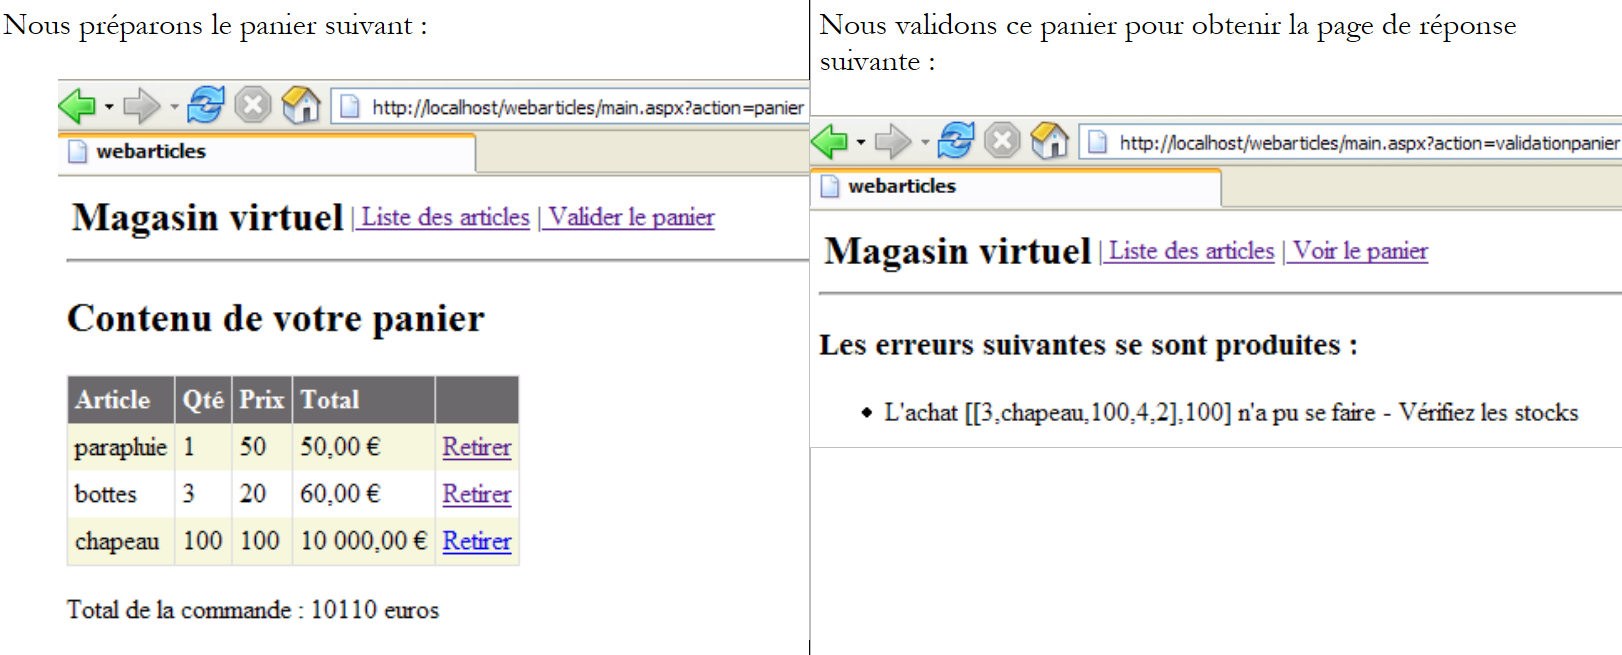1622x655 pixels.
Task: Click the Voir le panier link
Action: pos(1360,251)
